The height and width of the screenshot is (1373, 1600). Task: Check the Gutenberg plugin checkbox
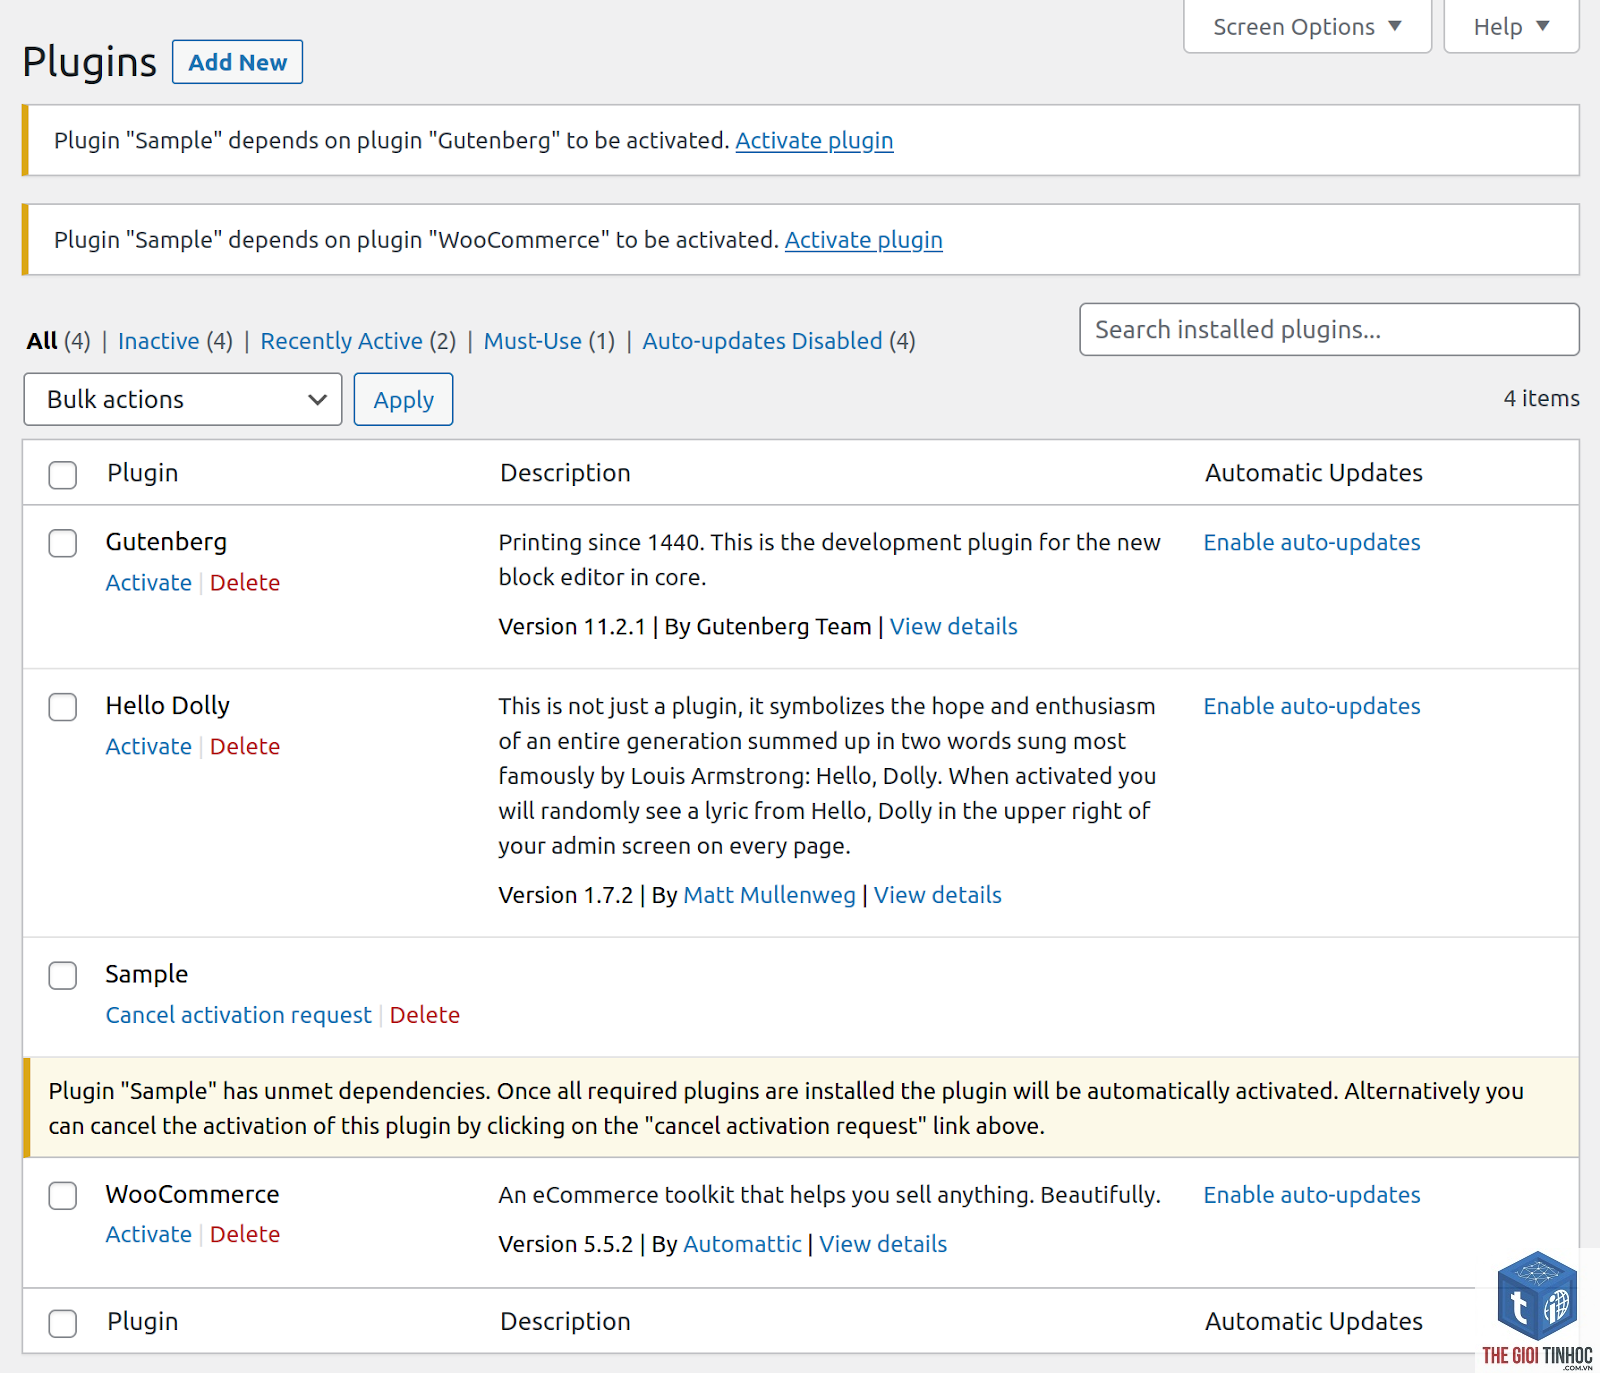point(63,543)
